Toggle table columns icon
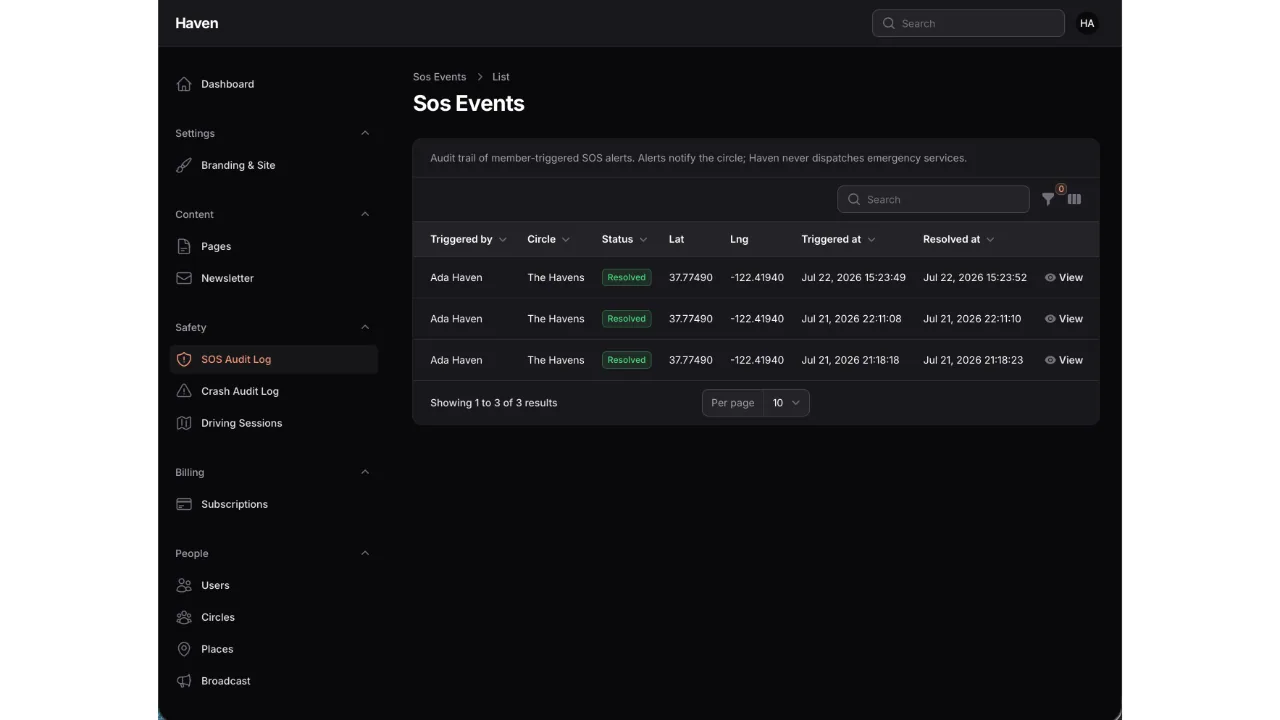The height and width of the screenshot is (720, 1280). coord(1074,199)
